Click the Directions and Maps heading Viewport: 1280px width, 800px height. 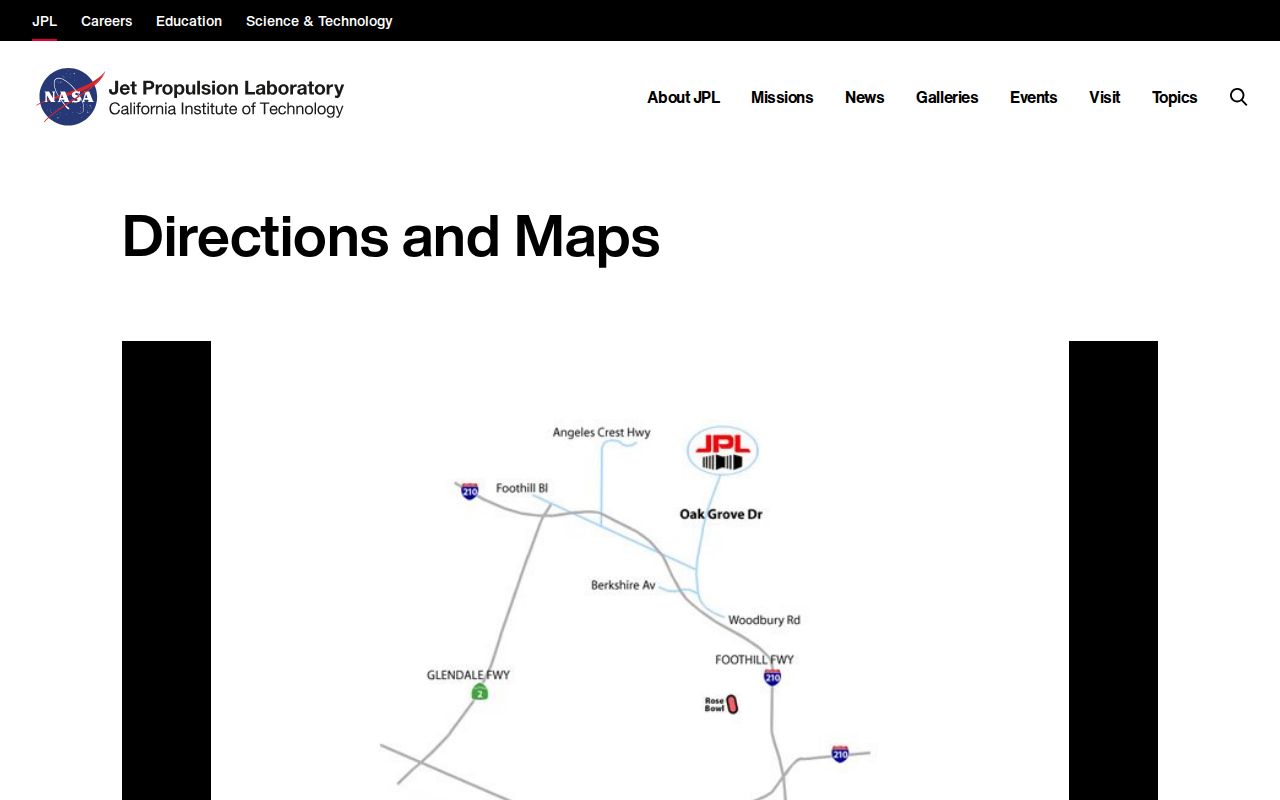point(391,236)
